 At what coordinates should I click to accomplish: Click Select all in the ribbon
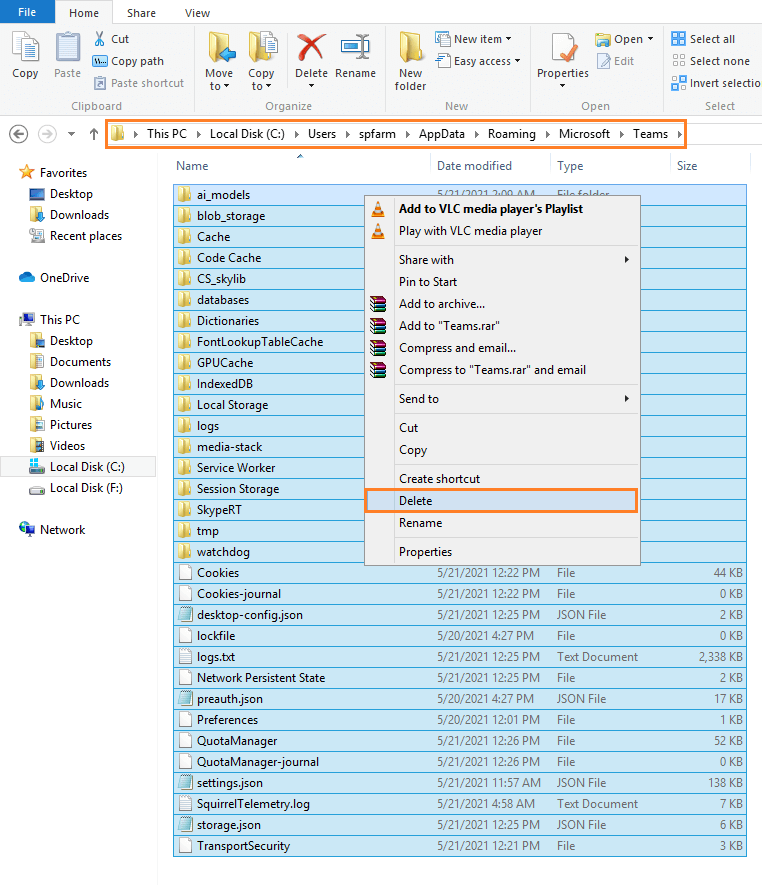pyautogui.click(x=703, y=39)
